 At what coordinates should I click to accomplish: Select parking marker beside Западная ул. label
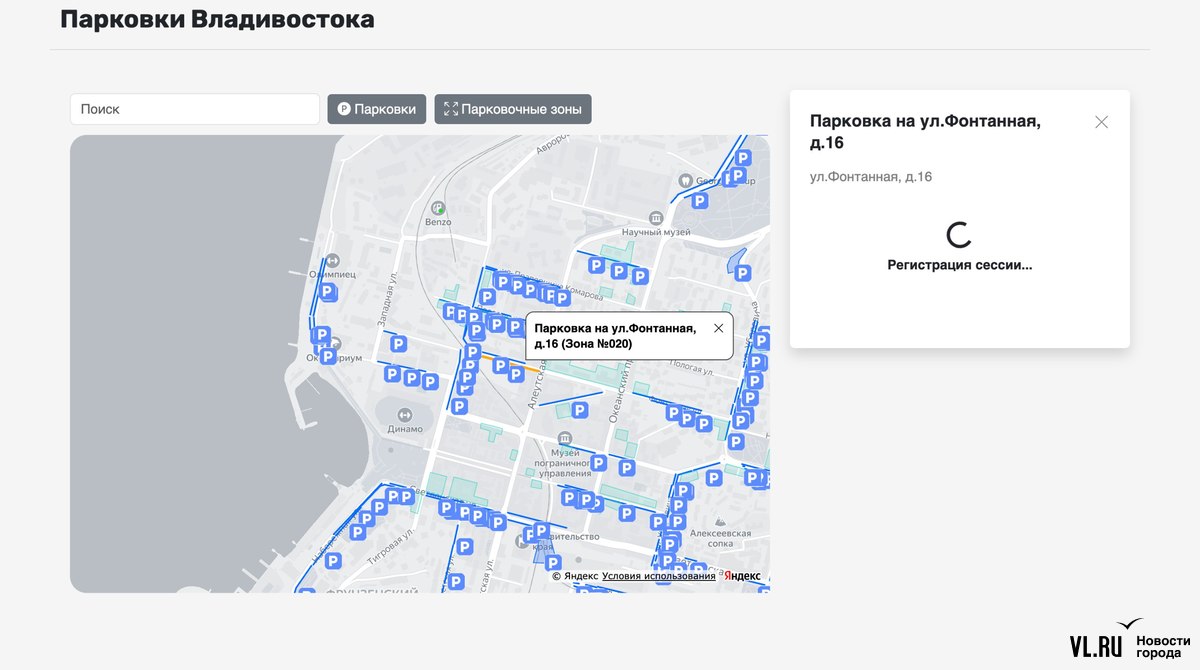[x=398, y=344]
